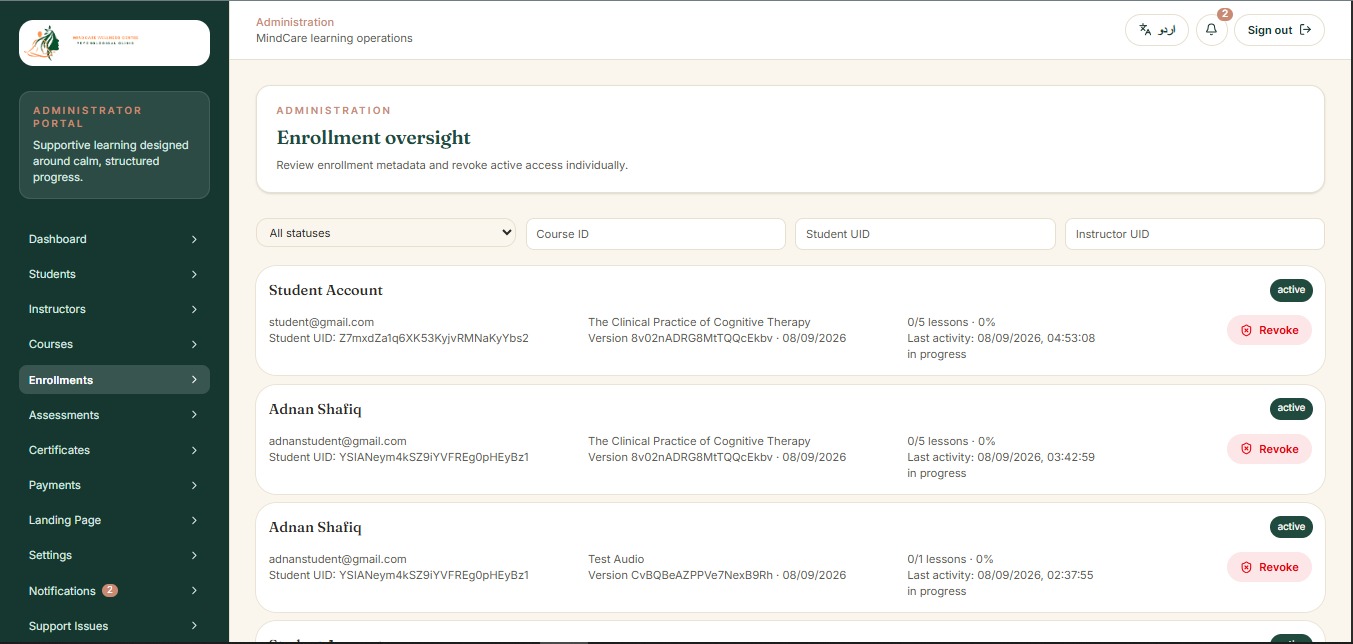Viewport: 1353px width, 644px height.
Task: Switch language with the Urdu translate button
Action: point(1157,30)
